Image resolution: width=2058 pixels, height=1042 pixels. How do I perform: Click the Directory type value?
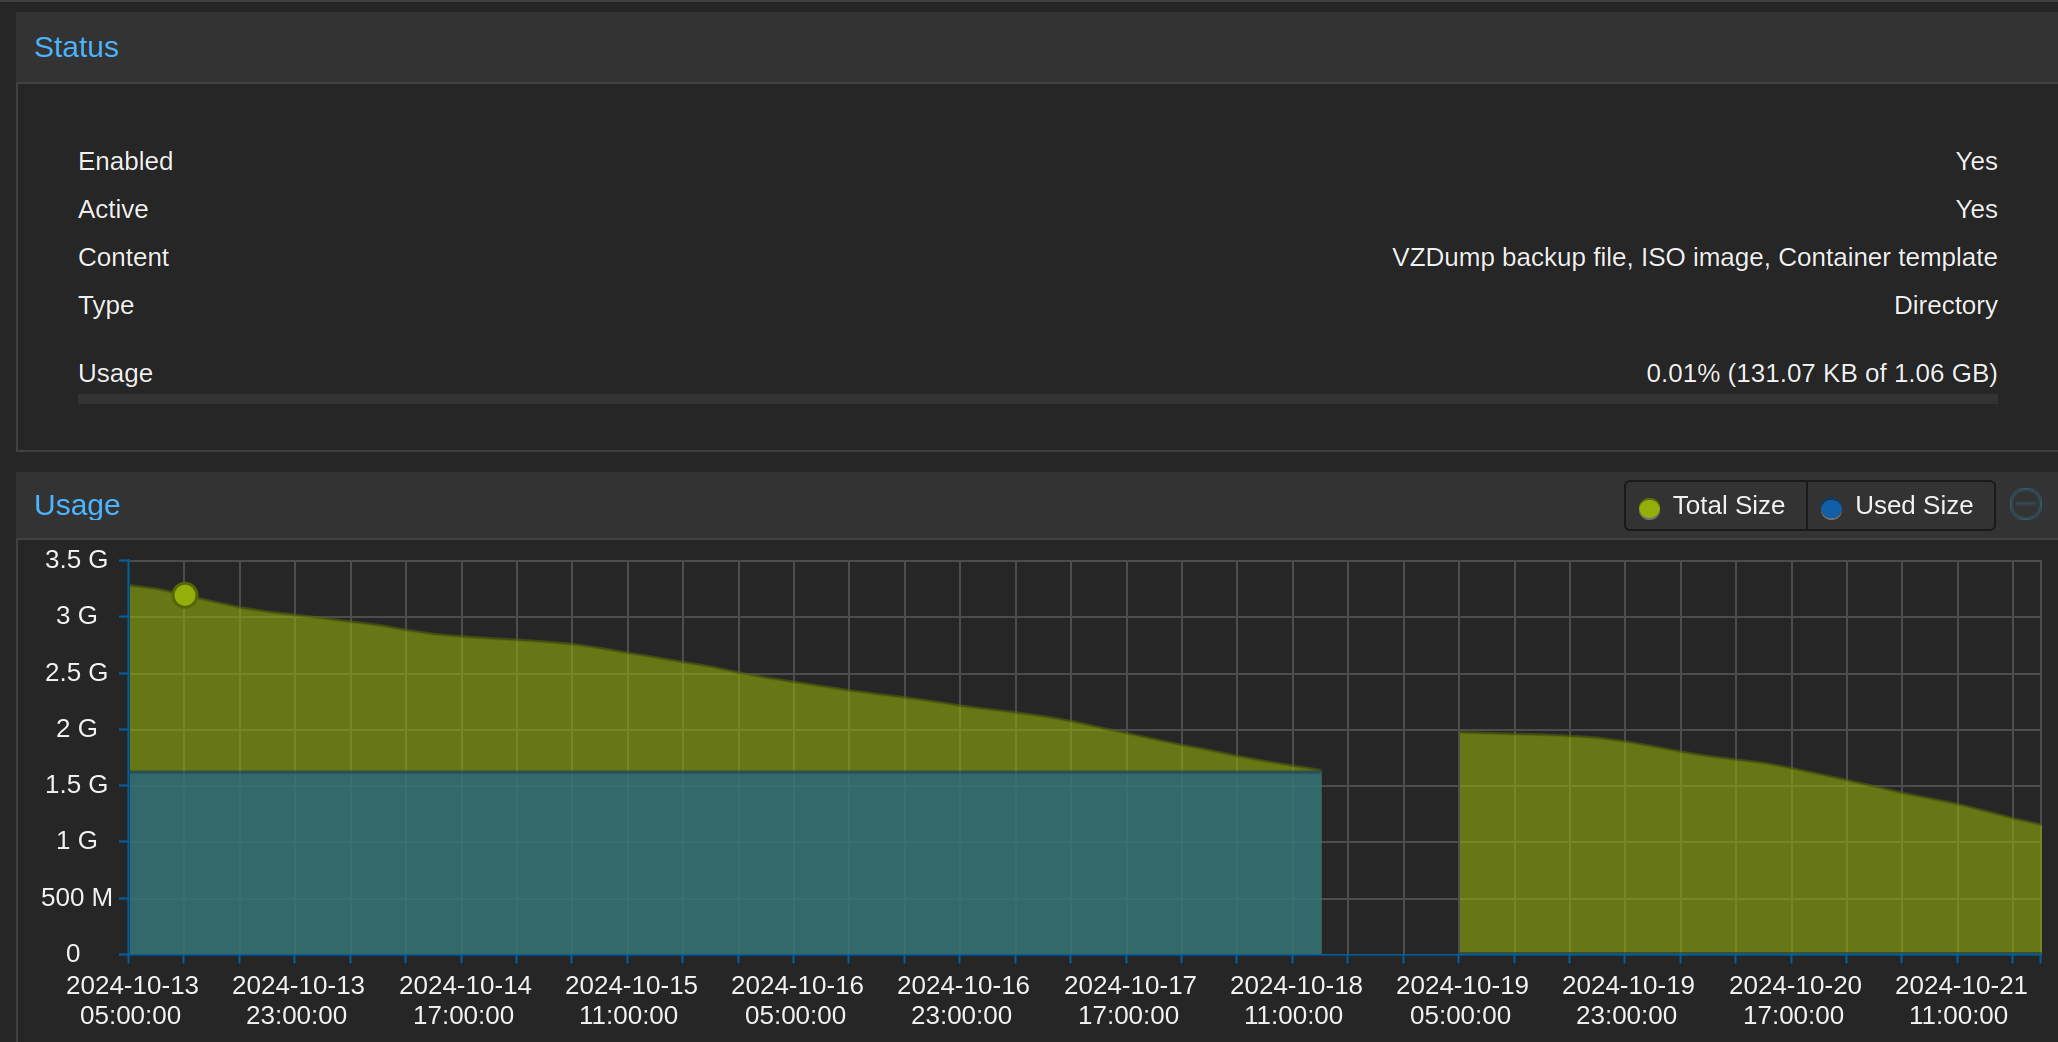(x=1945, y=305)
